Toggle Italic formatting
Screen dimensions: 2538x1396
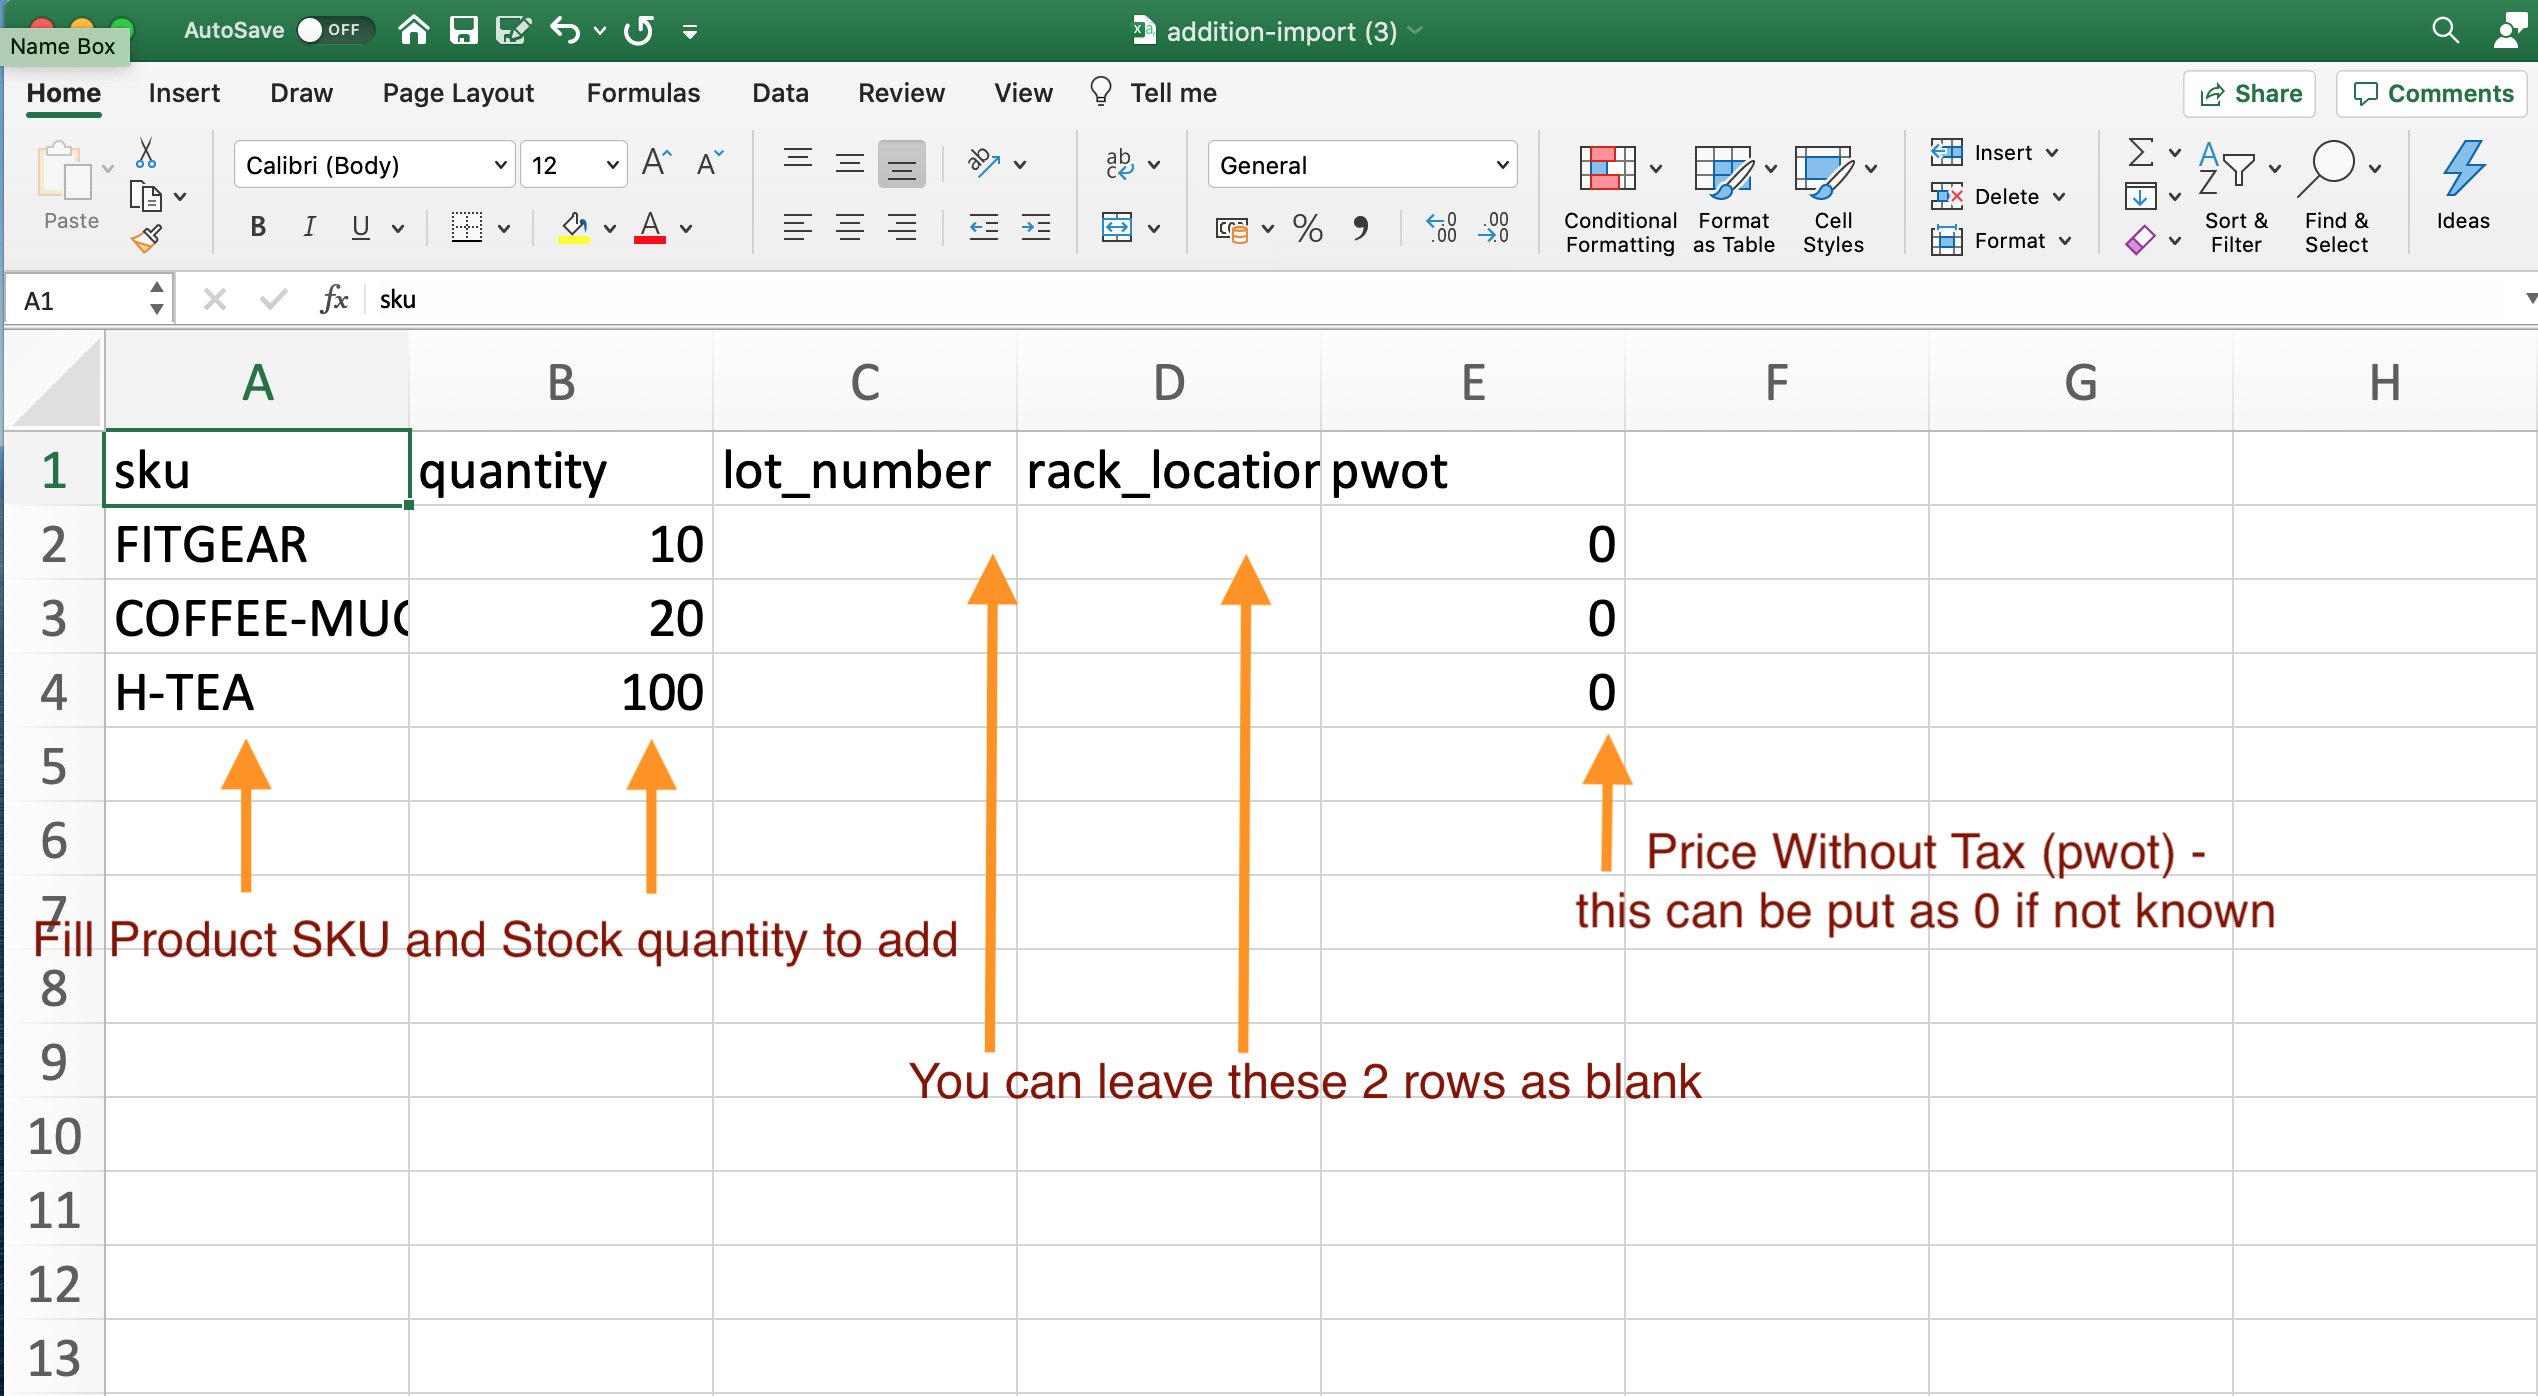[x=309, y=228]
